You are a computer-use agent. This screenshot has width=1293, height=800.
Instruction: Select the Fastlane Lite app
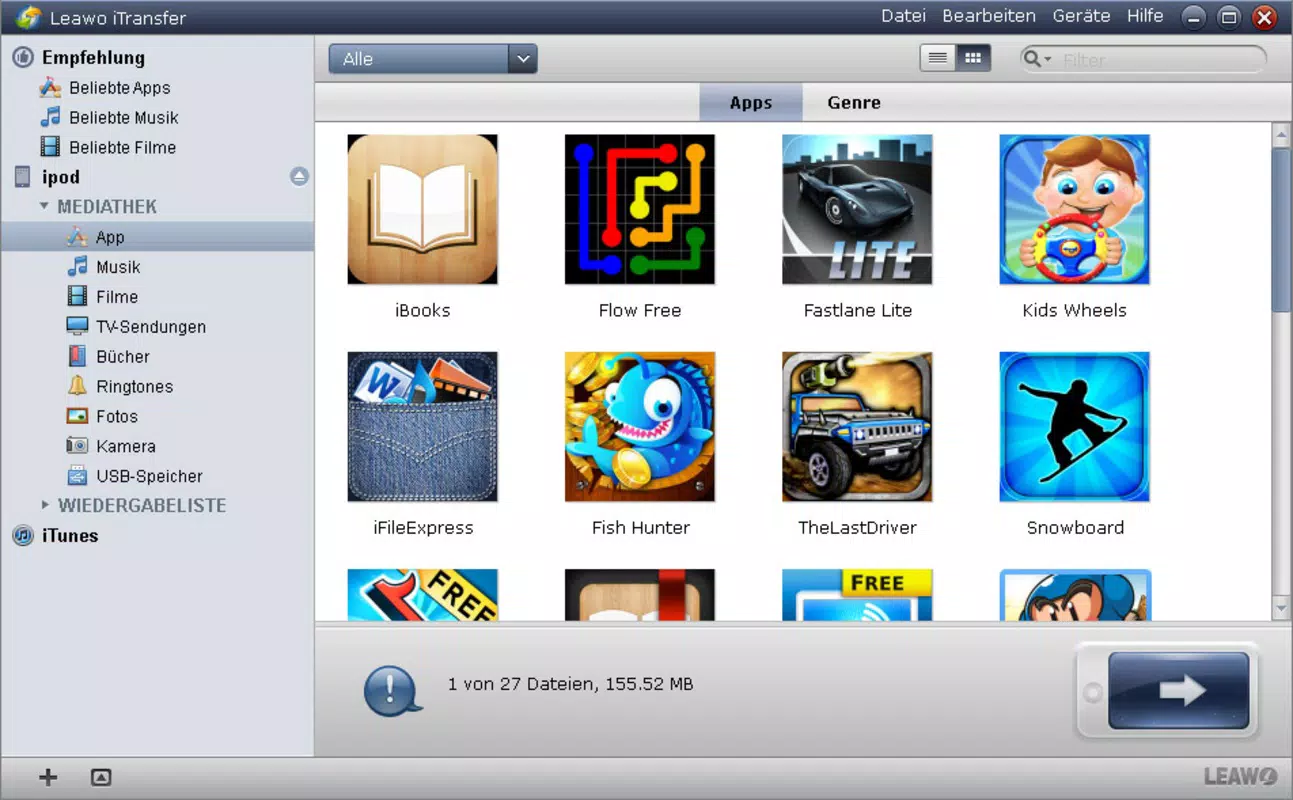[x=857, y=210]
